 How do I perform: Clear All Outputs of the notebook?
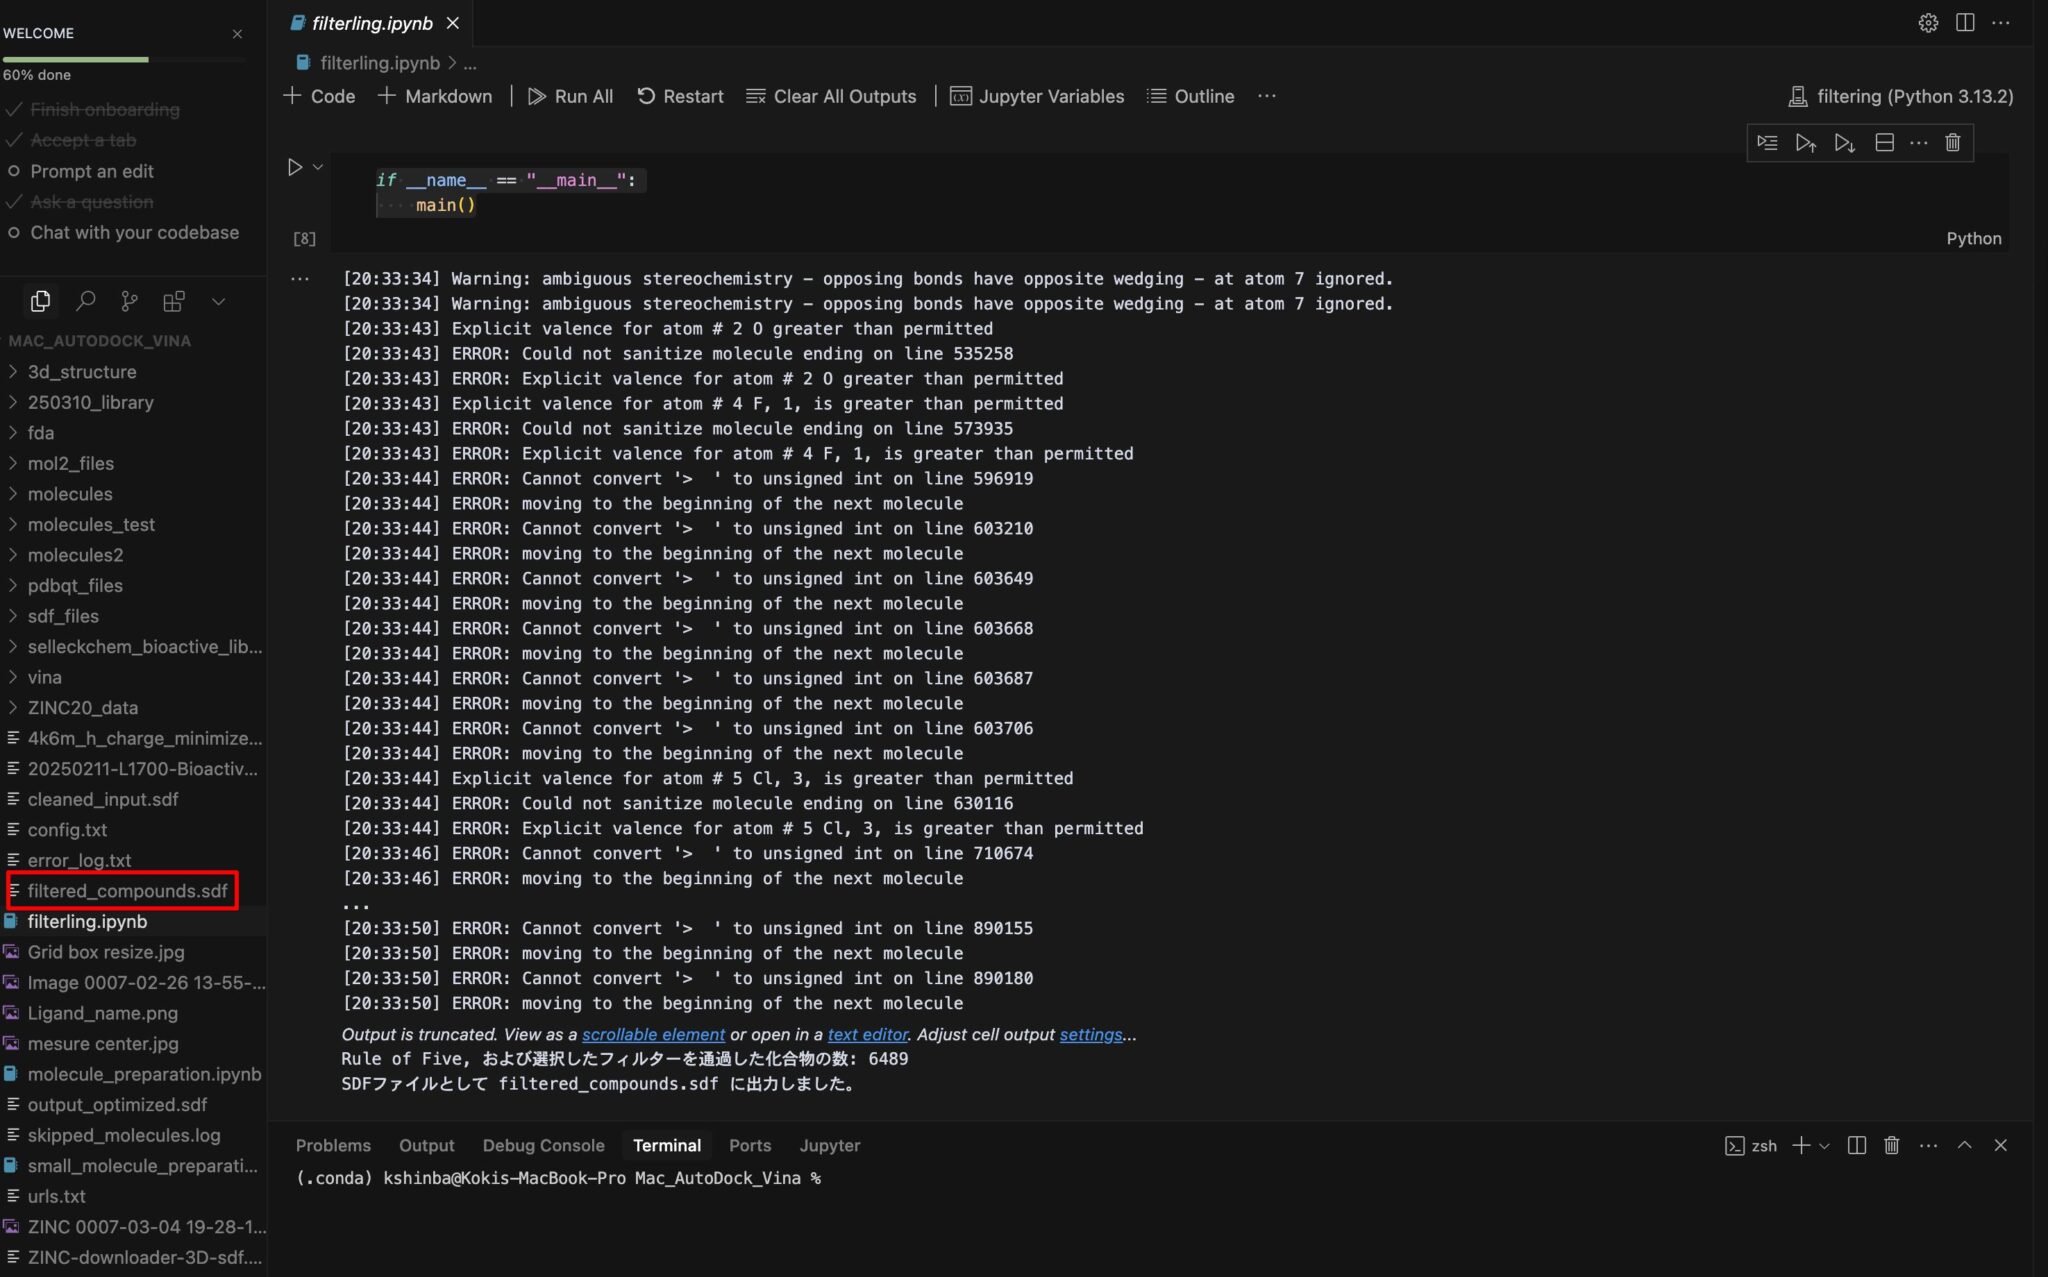click(x=831, y=96)
